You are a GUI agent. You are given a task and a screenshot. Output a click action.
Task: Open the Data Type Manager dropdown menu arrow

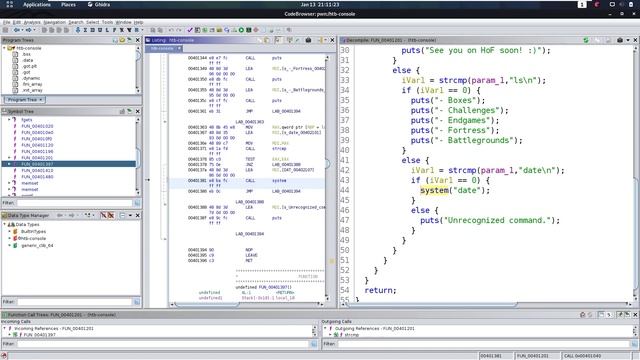[x=130, y=215]
